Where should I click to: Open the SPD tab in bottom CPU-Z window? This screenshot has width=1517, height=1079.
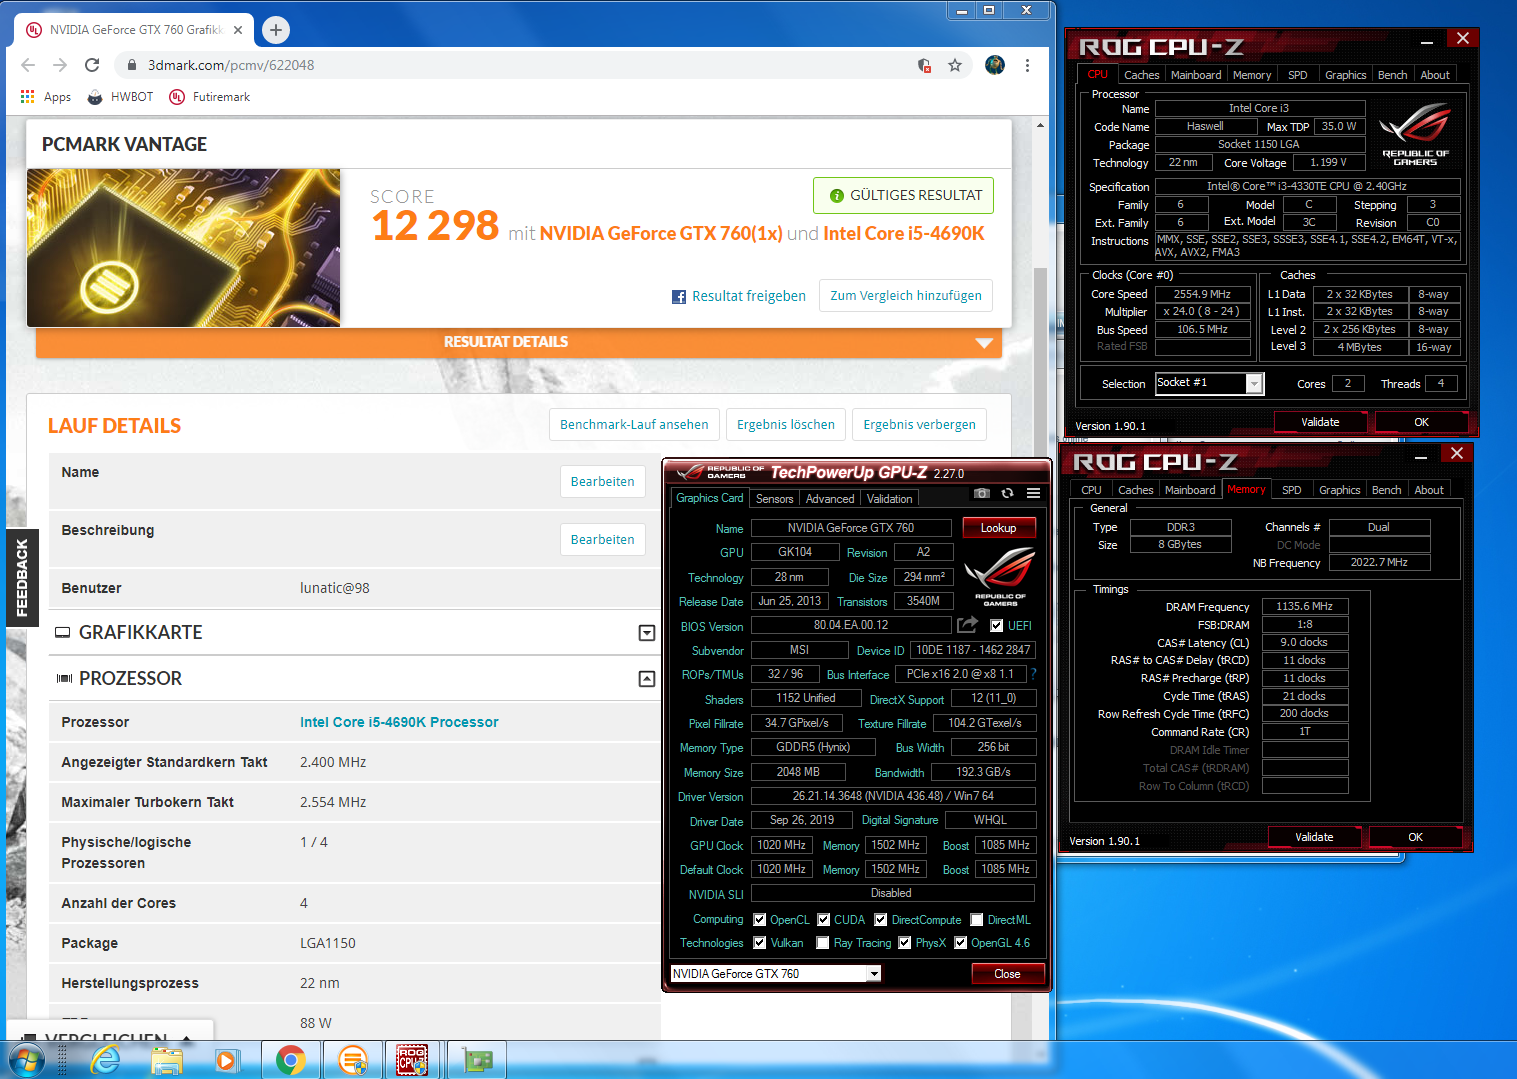click(1292, 490)
